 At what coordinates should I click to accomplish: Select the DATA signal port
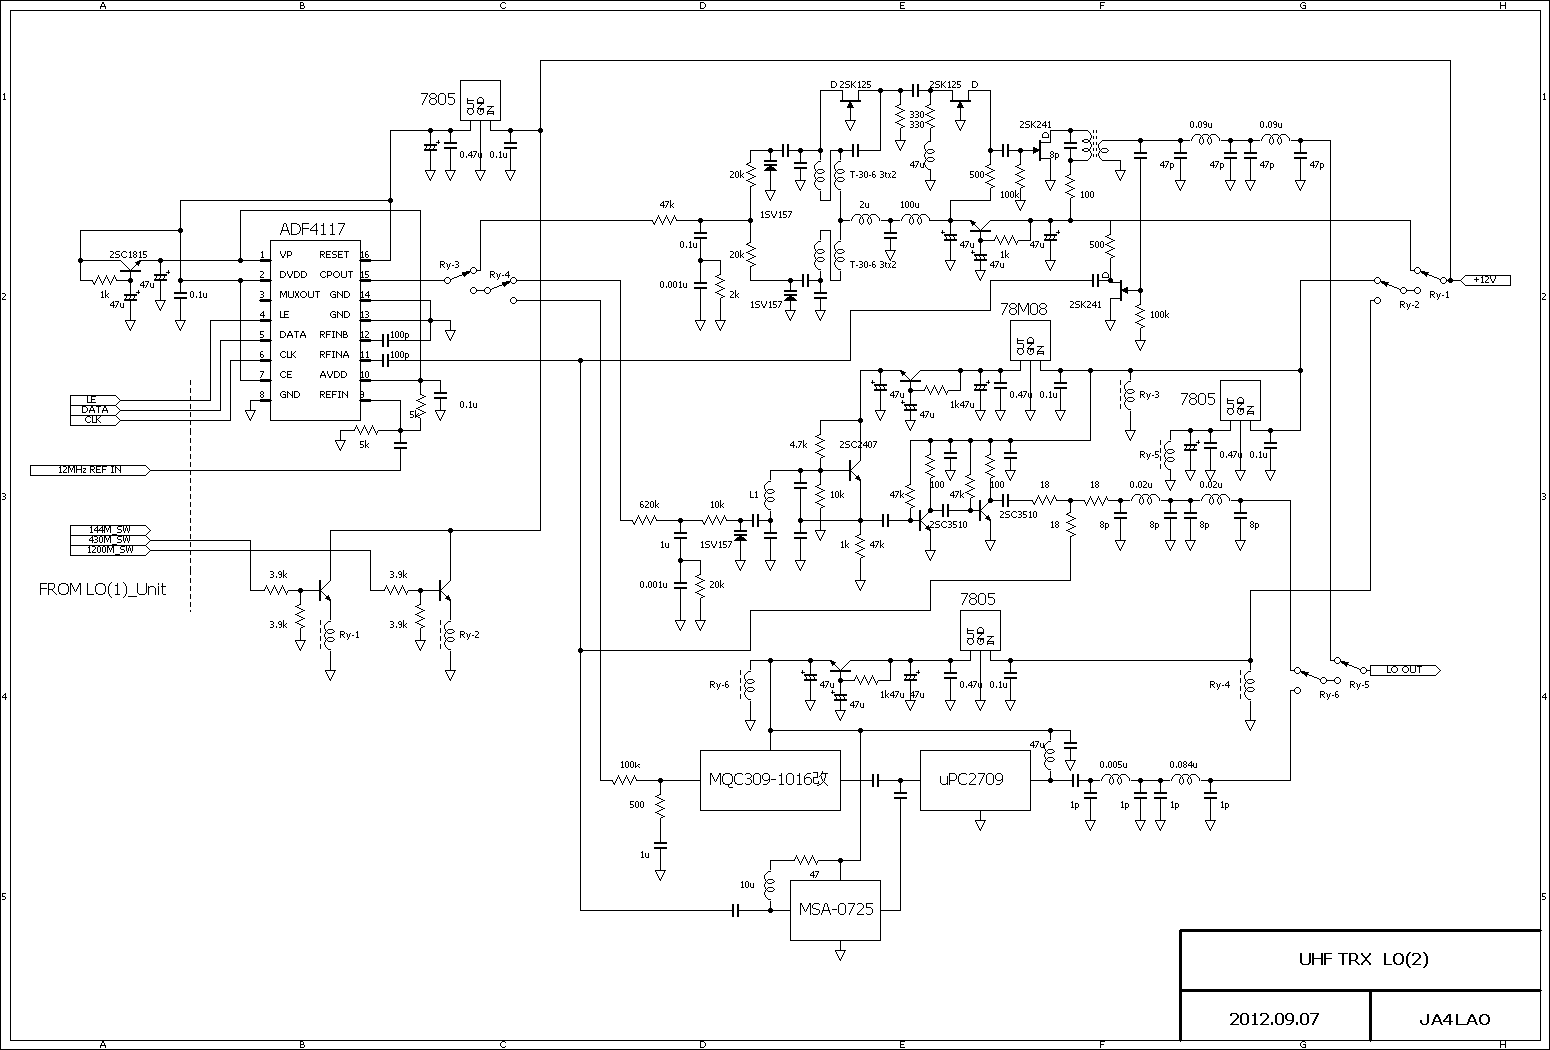click(95, 410)
